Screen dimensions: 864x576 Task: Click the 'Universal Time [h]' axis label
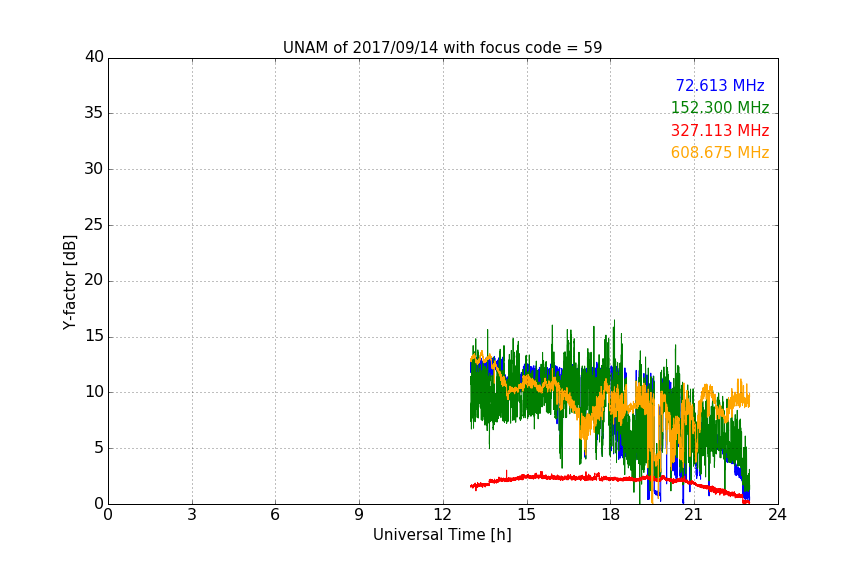point(442,535)
